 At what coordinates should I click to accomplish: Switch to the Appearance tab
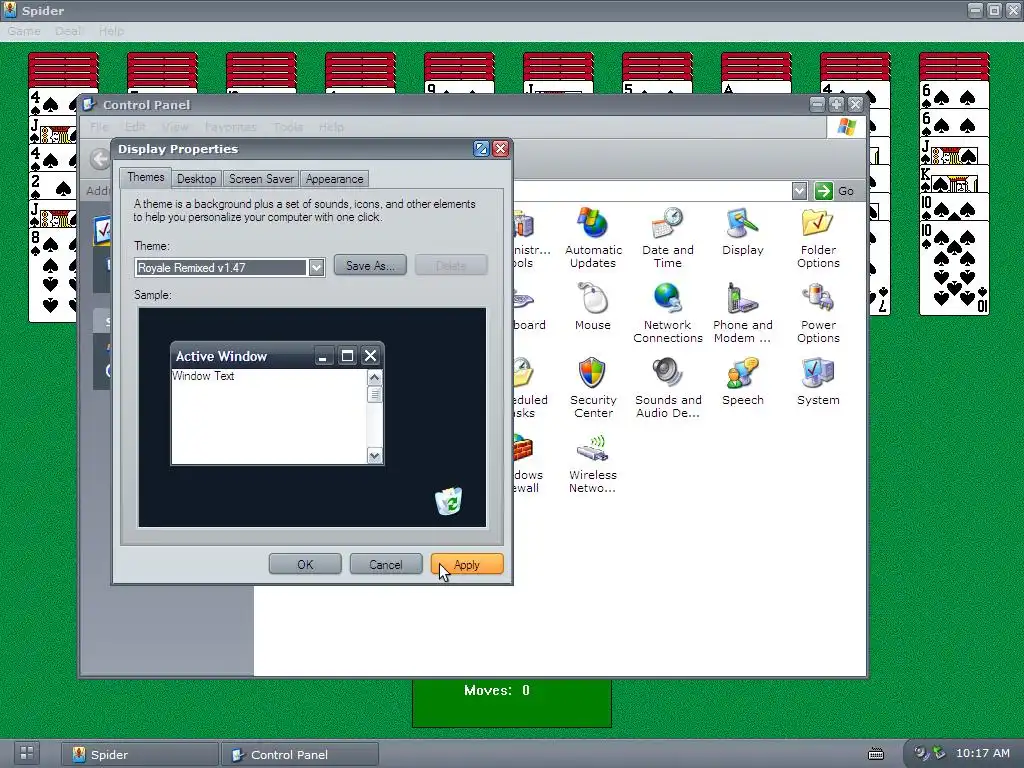coord(334,179)
